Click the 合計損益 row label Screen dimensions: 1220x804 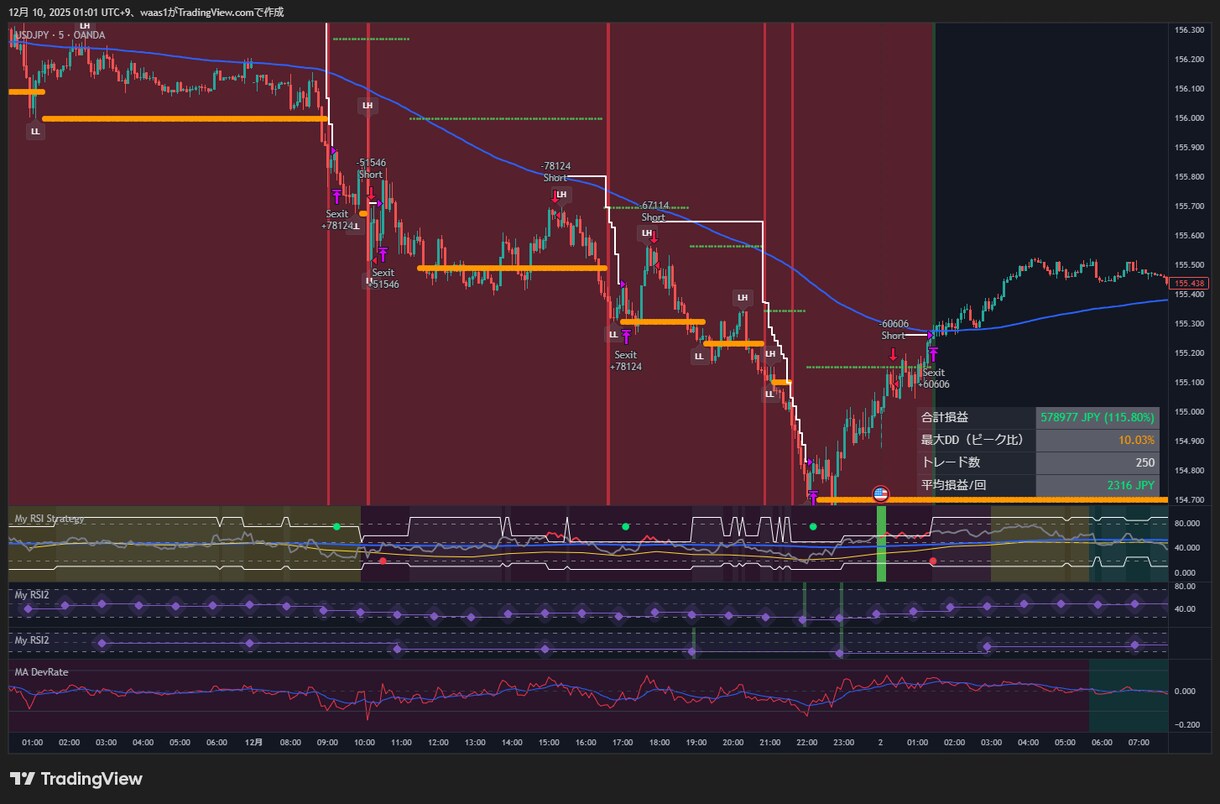point(944,417)
